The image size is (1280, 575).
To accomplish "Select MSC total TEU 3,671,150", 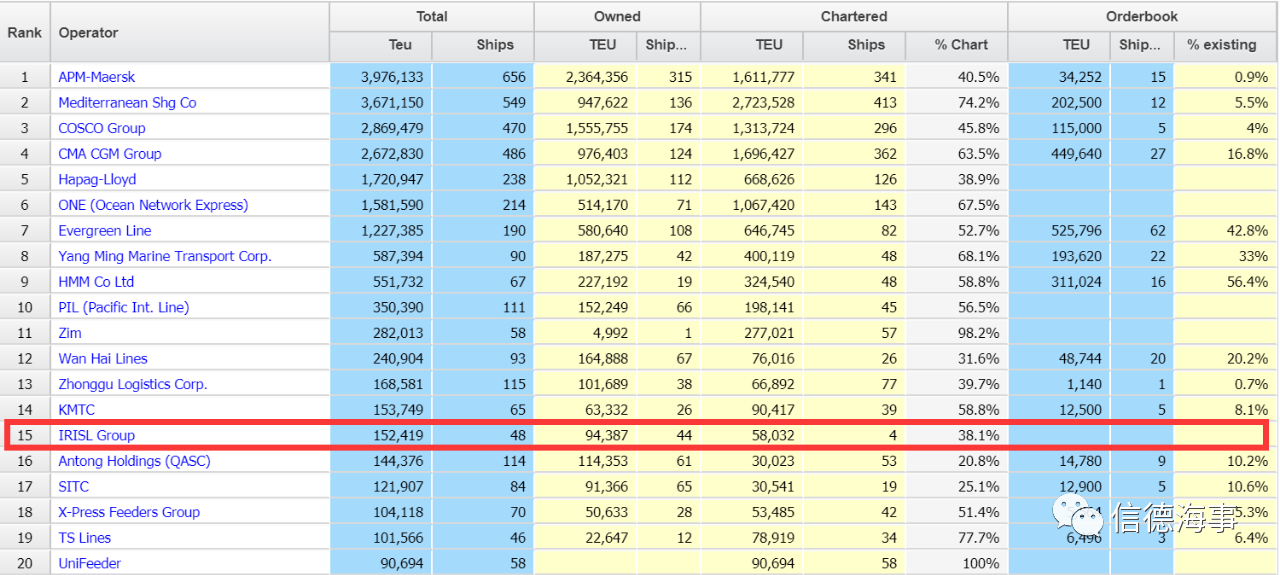I will (392, 102).
